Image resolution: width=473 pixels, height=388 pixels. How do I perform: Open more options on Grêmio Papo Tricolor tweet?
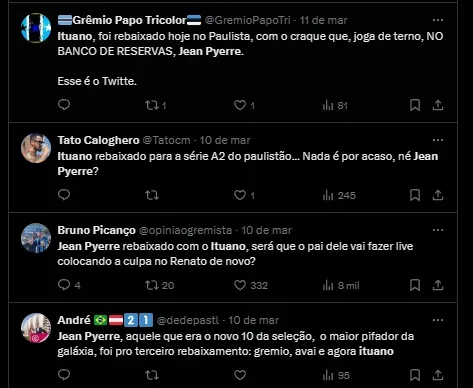coord(438,20)
